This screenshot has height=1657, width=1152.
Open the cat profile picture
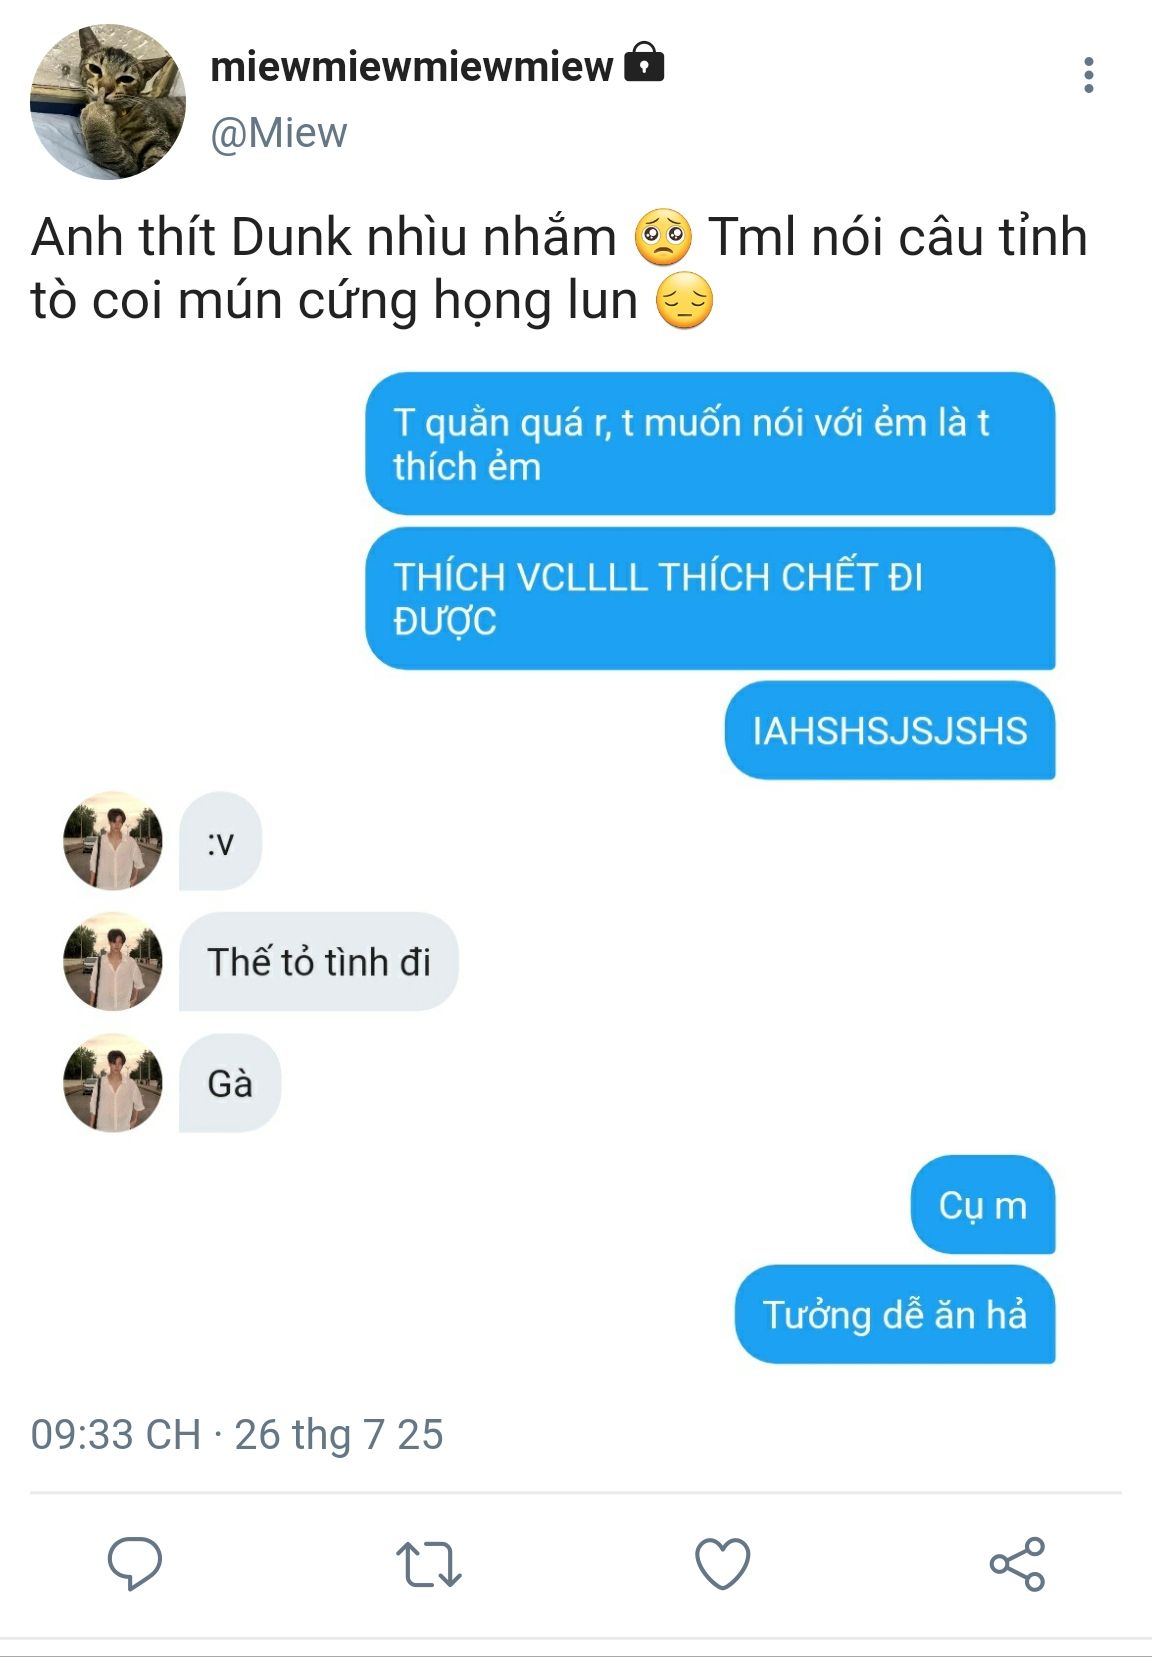pyautogui.click(x=108, y=102)
